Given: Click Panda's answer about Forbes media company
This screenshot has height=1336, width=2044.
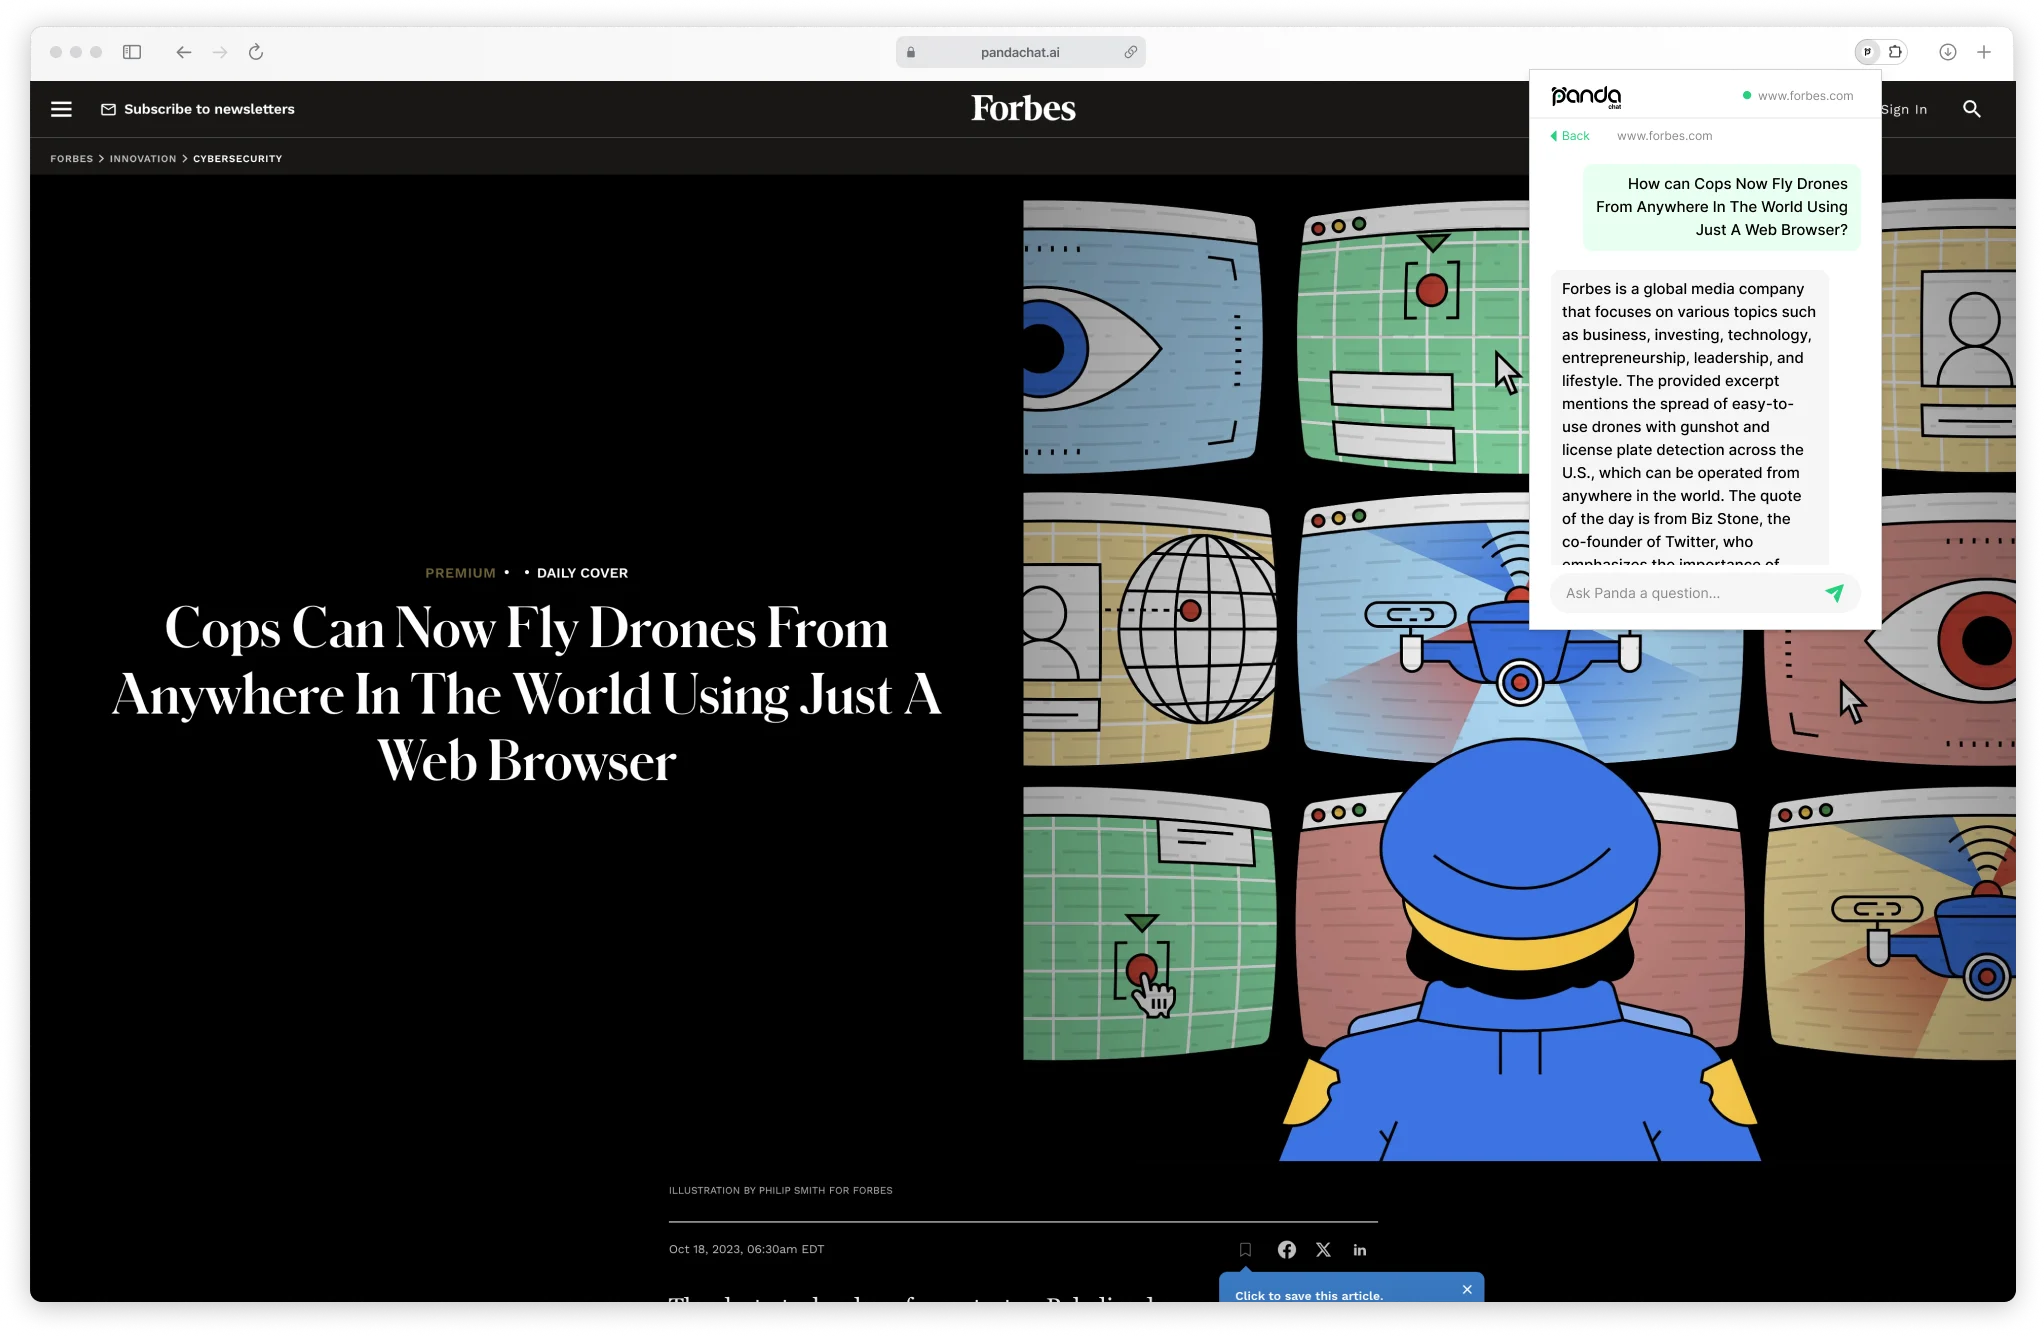Looking at the screenshot, I should 1690,418.
